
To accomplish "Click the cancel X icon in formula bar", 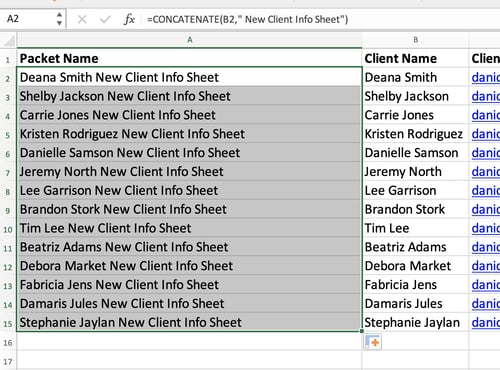I will coord(82,20).
